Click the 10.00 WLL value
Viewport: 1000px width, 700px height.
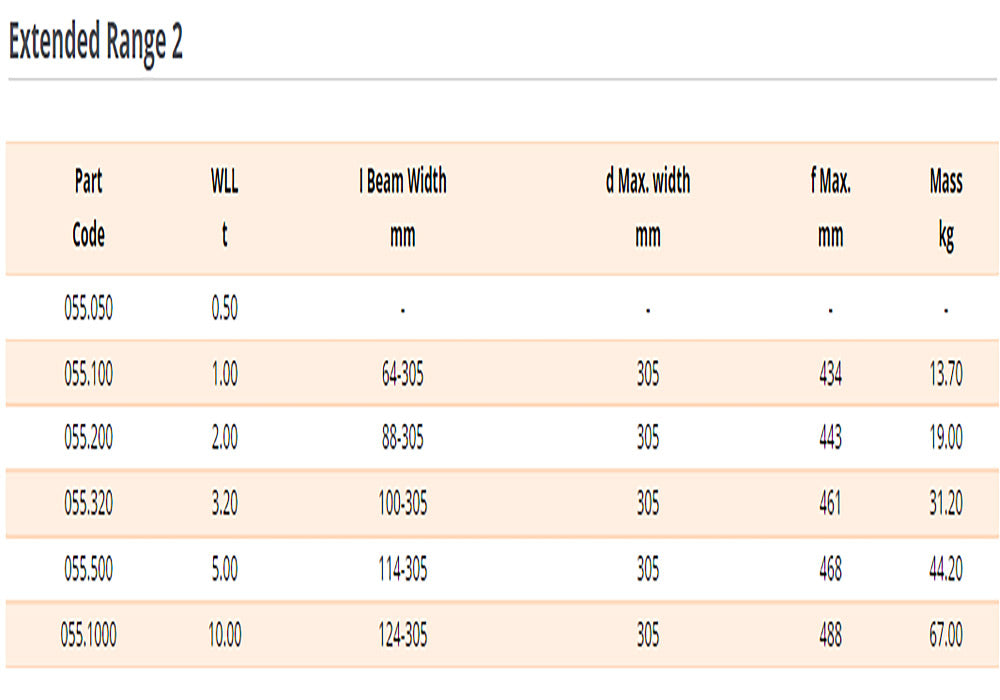(x=224, y=634)
